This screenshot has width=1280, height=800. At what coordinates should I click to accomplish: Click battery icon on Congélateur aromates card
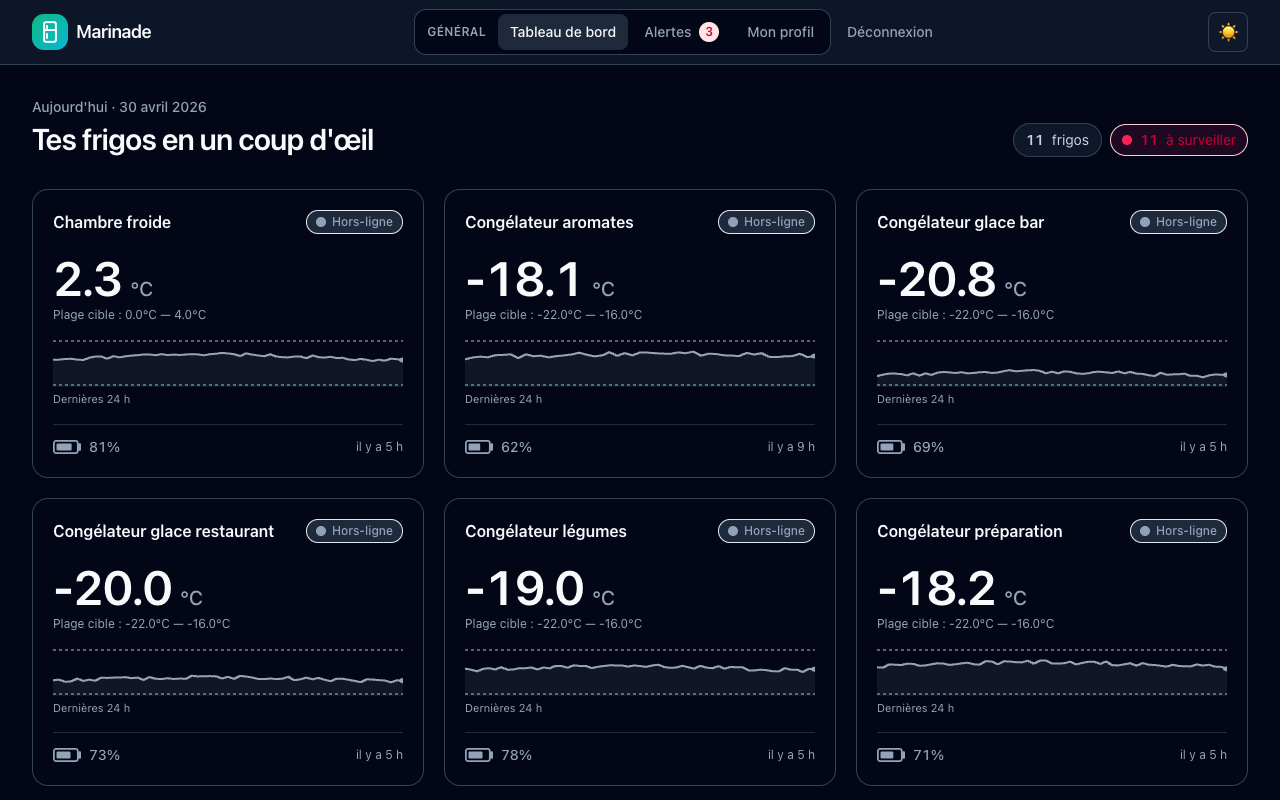[x=479, y=447]
